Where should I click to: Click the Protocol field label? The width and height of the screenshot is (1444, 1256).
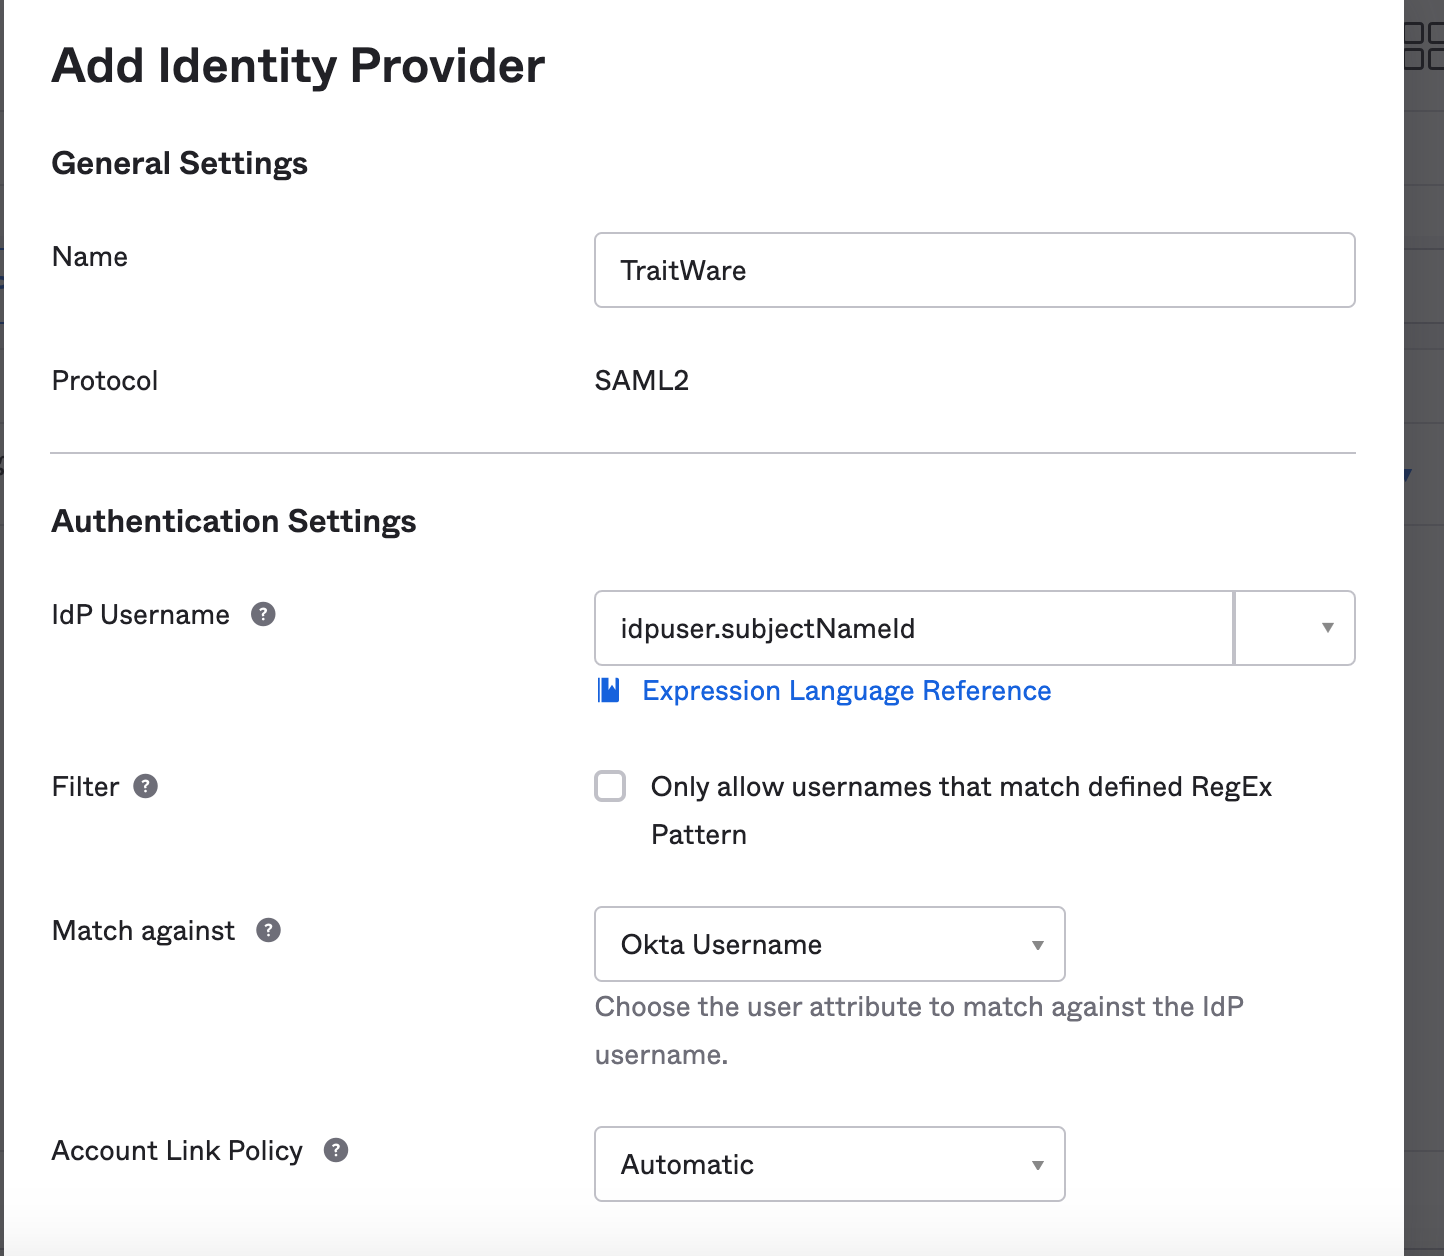click(105, 380)
